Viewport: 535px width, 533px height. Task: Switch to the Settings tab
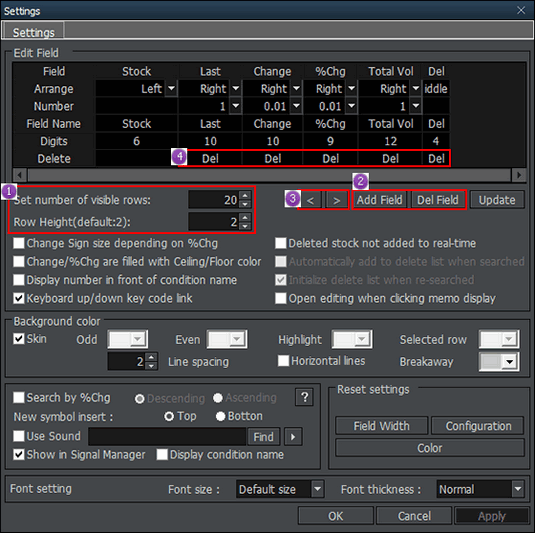[x=33, y=31]
